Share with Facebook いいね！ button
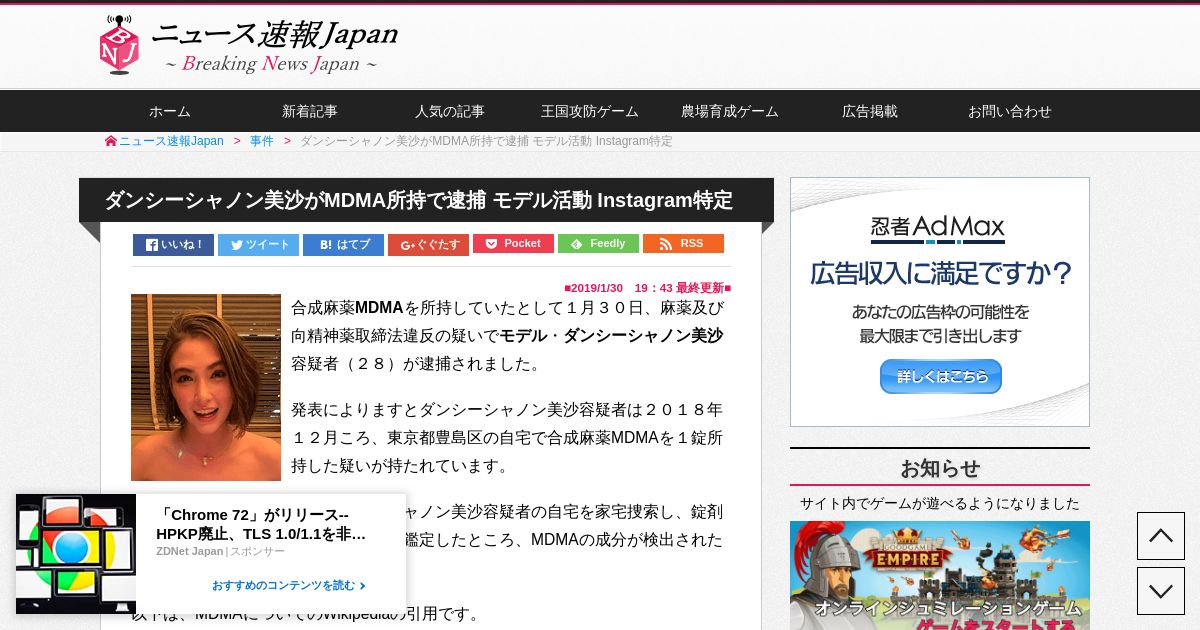 173,245
